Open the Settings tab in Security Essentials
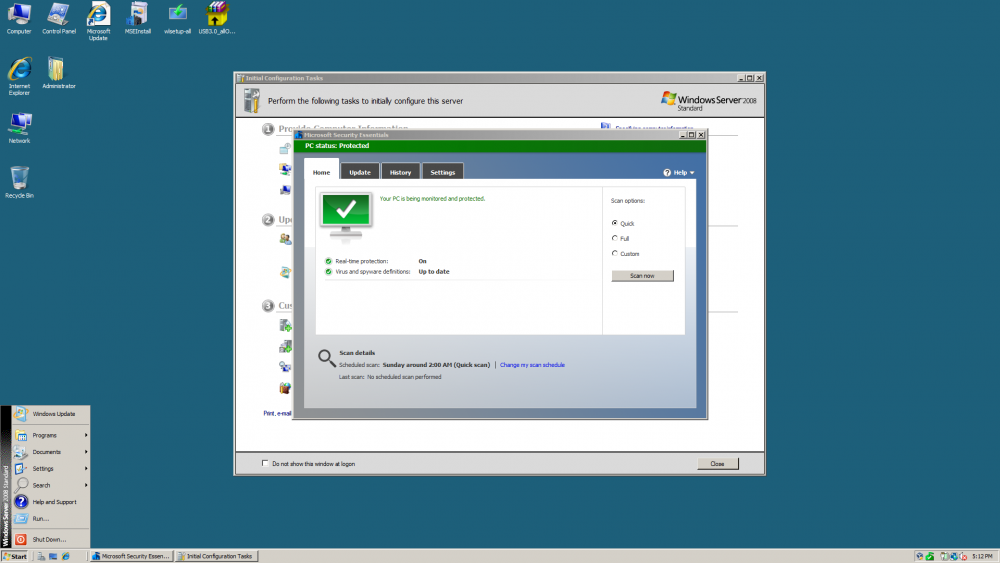 point(443,172)
